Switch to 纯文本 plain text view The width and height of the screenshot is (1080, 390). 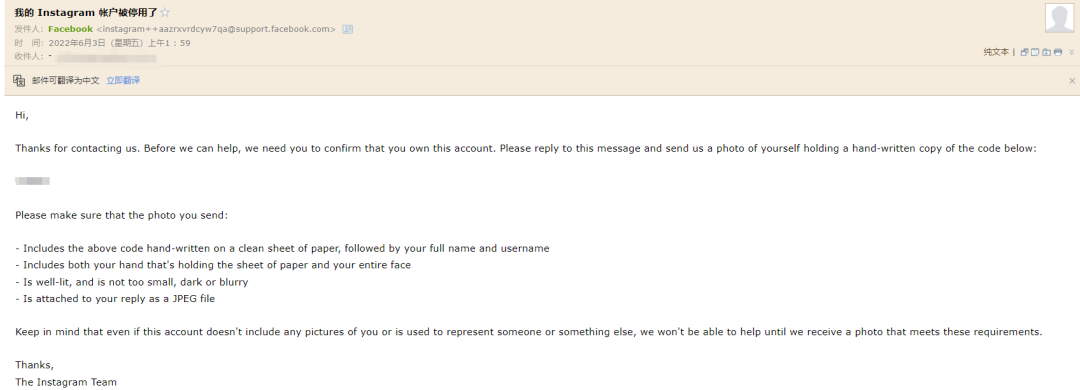pos(996,52)
